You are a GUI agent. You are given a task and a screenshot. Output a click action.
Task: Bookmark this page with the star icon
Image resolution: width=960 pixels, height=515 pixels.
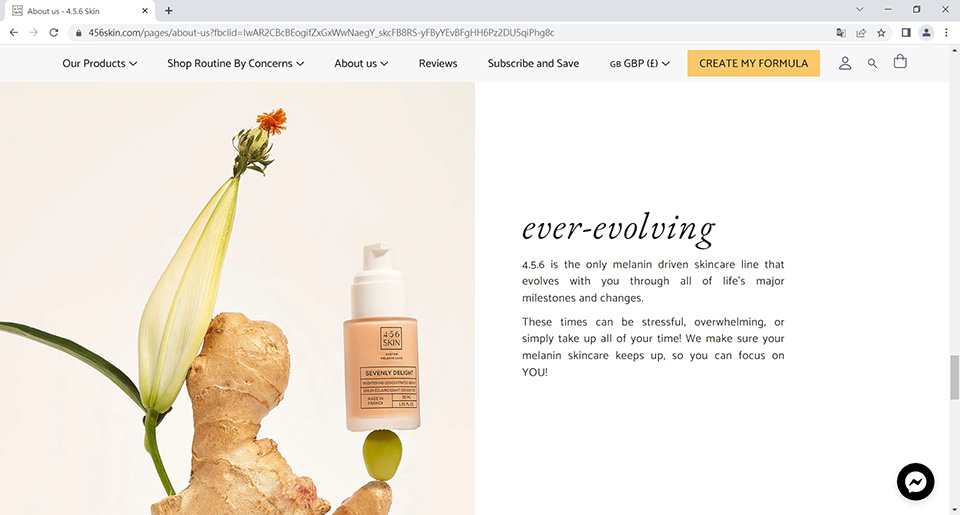(881, 33)
